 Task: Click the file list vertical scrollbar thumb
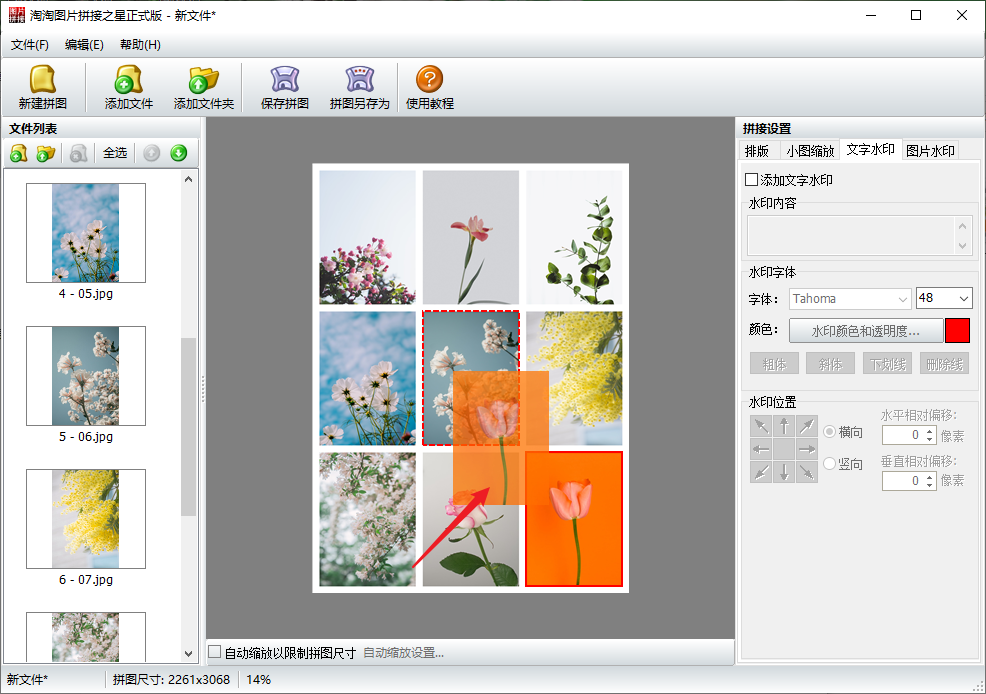188,427
